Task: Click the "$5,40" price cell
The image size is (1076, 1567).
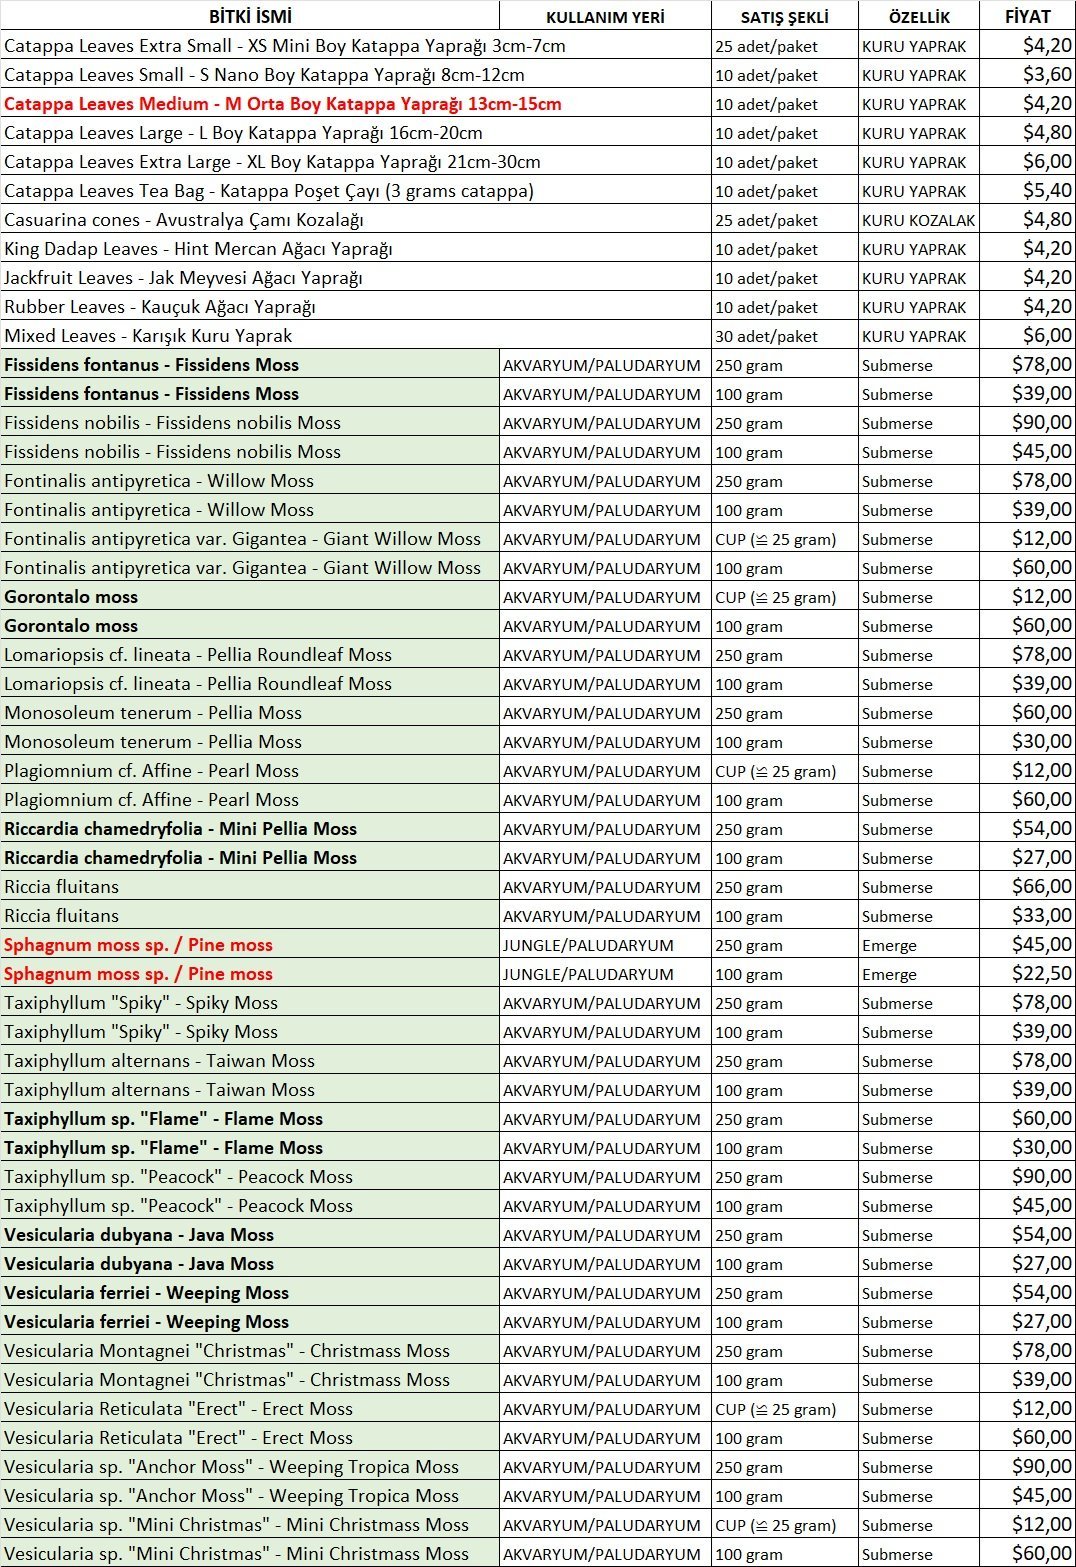Action: click(x=1046, y=191)
